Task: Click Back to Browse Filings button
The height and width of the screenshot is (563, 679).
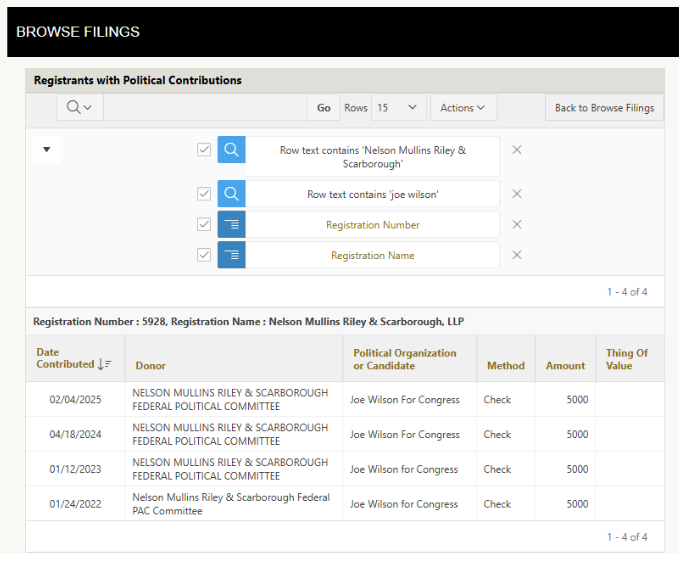Action: [604, 108]
